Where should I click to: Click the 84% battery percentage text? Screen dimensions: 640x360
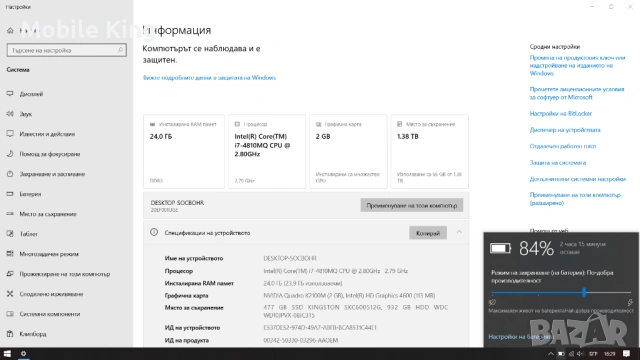pyautogui.click(x=536, y=248)
